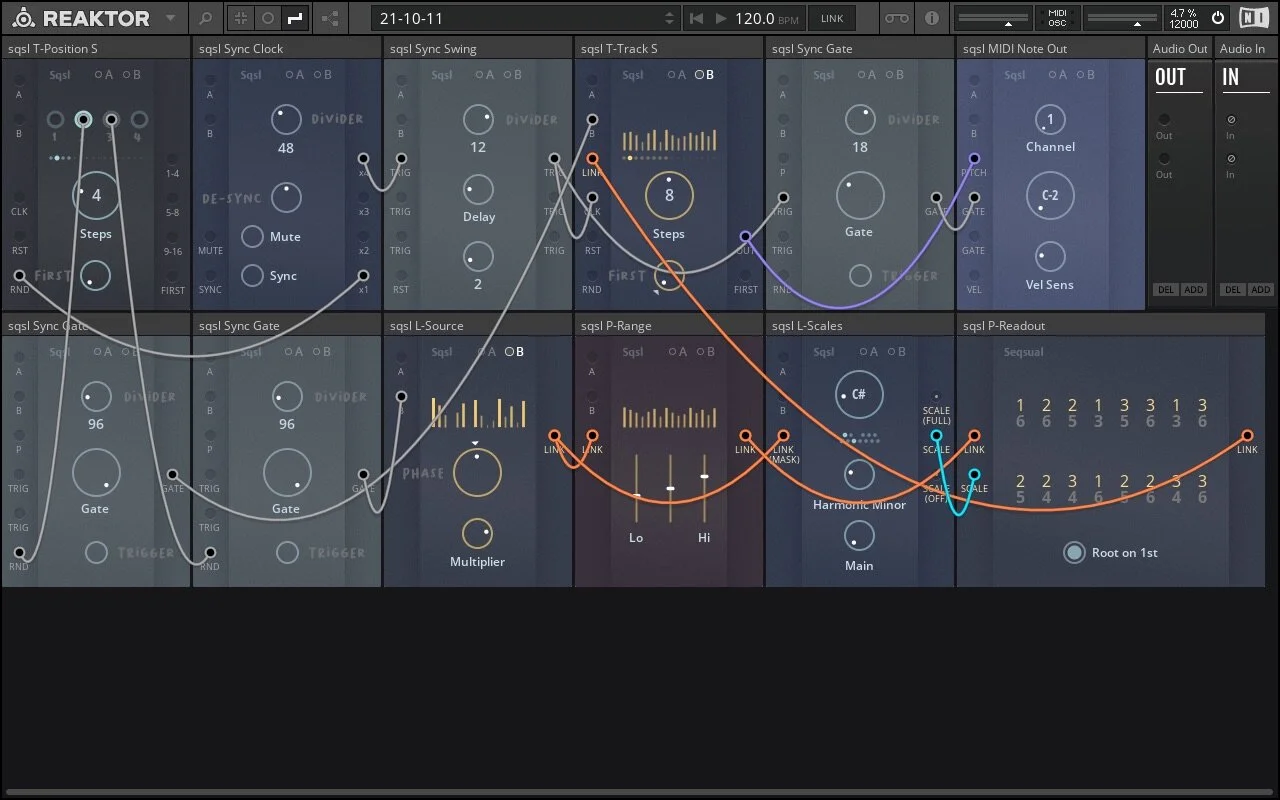Click the MIDI OSC activity indicator

(1056, 18)
